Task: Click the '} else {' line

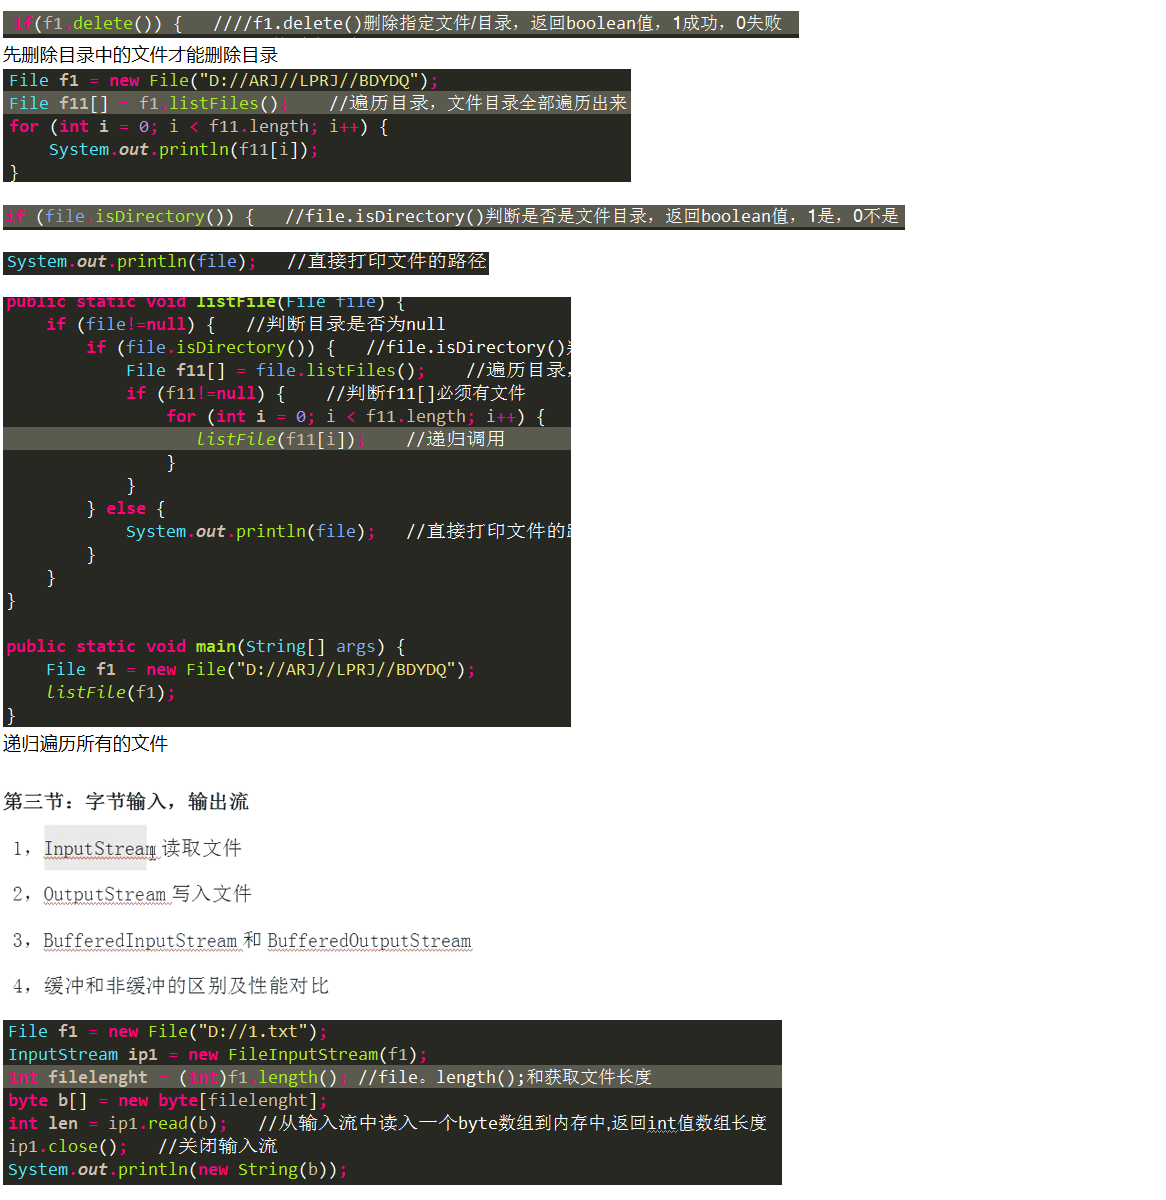Action: [126, 509]
